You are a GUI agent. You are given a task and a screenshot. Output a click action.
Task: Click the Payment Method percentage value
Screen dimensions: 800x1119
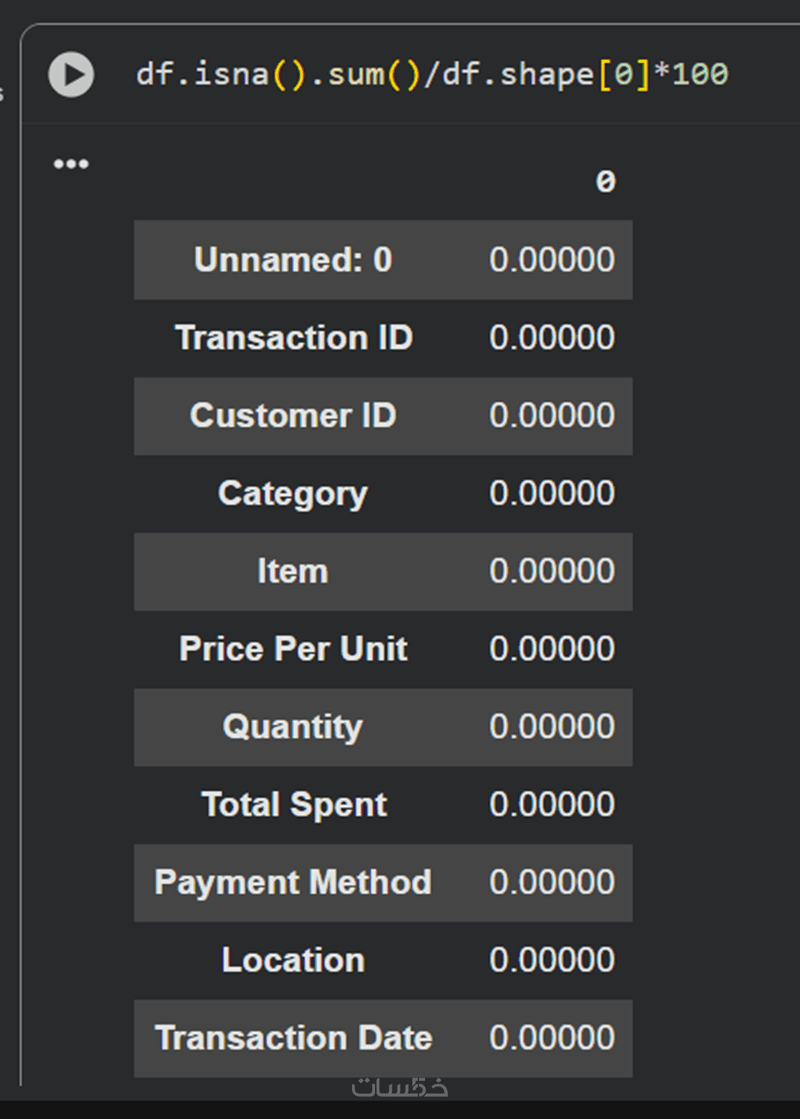[552, 883]
